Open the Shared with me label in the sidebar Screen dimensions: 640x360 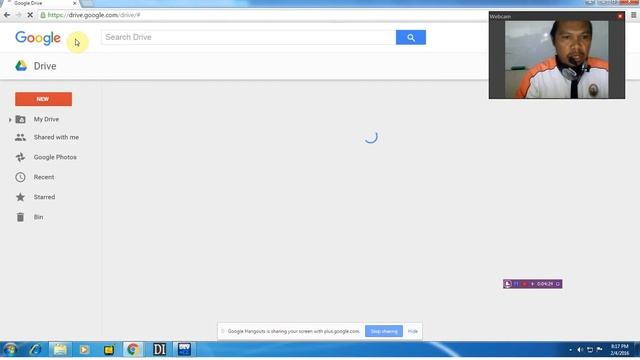pyautogui.click(x=56, y=138)
